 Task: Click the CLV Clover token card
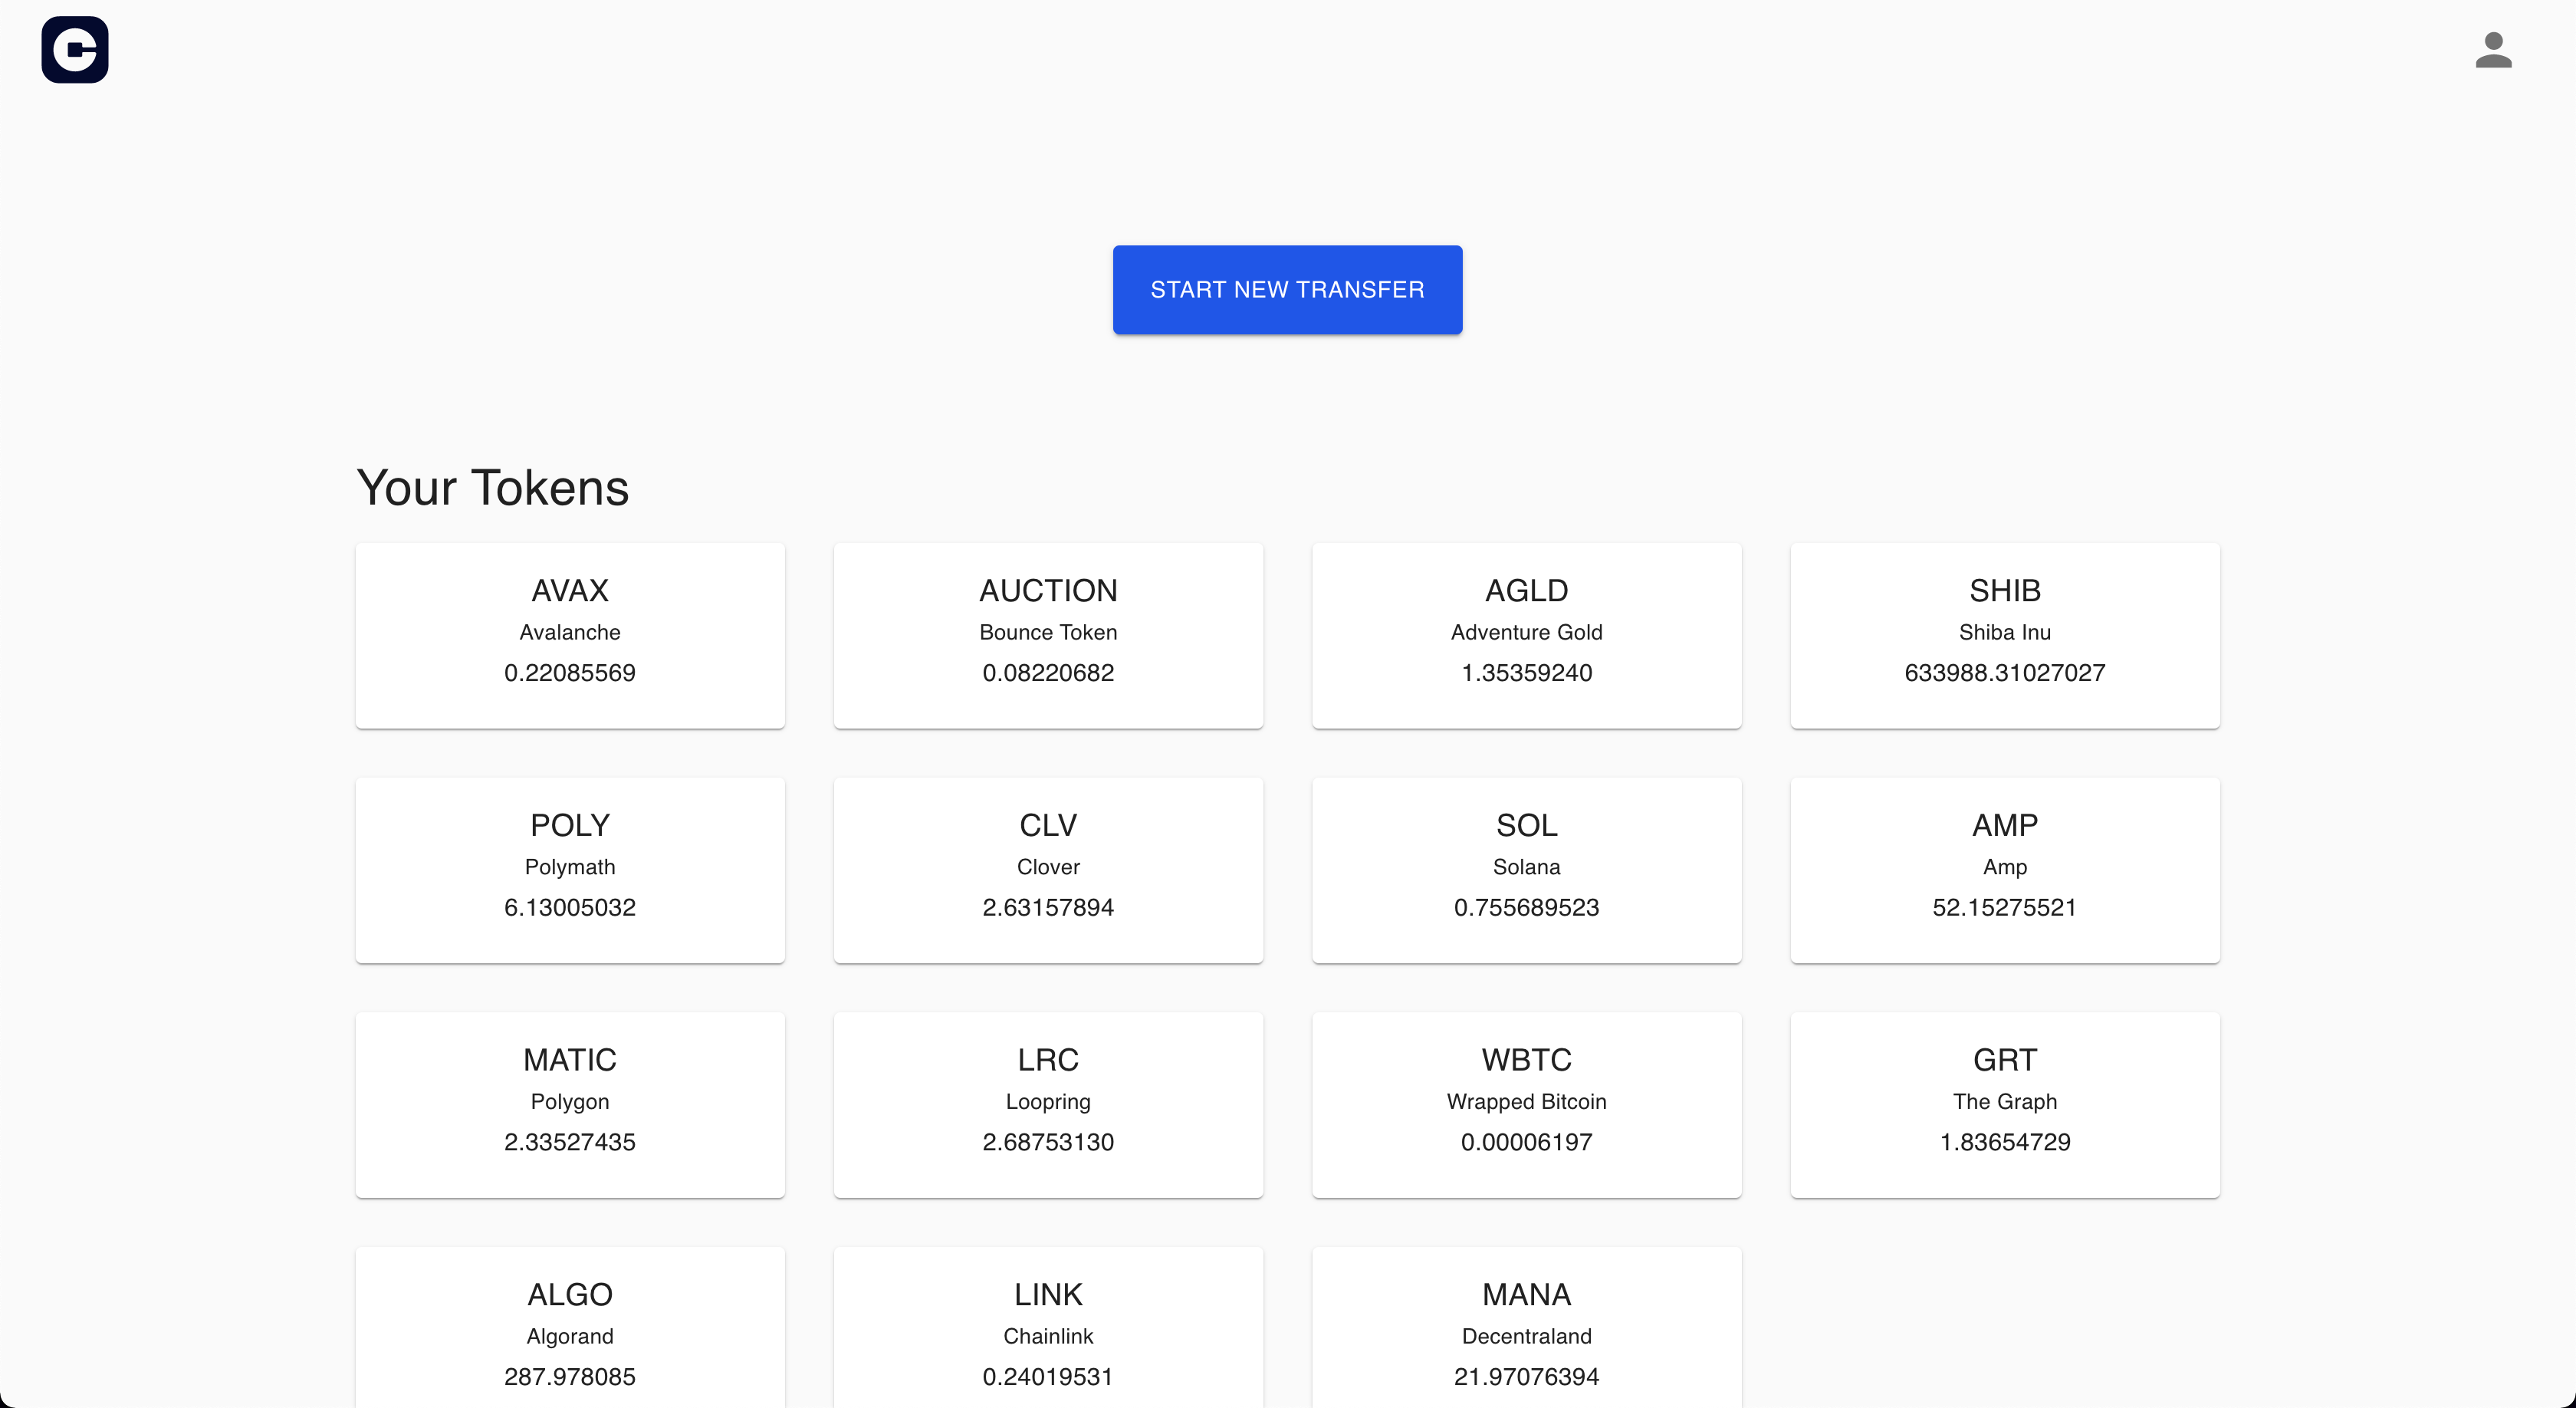(1048, 870)
